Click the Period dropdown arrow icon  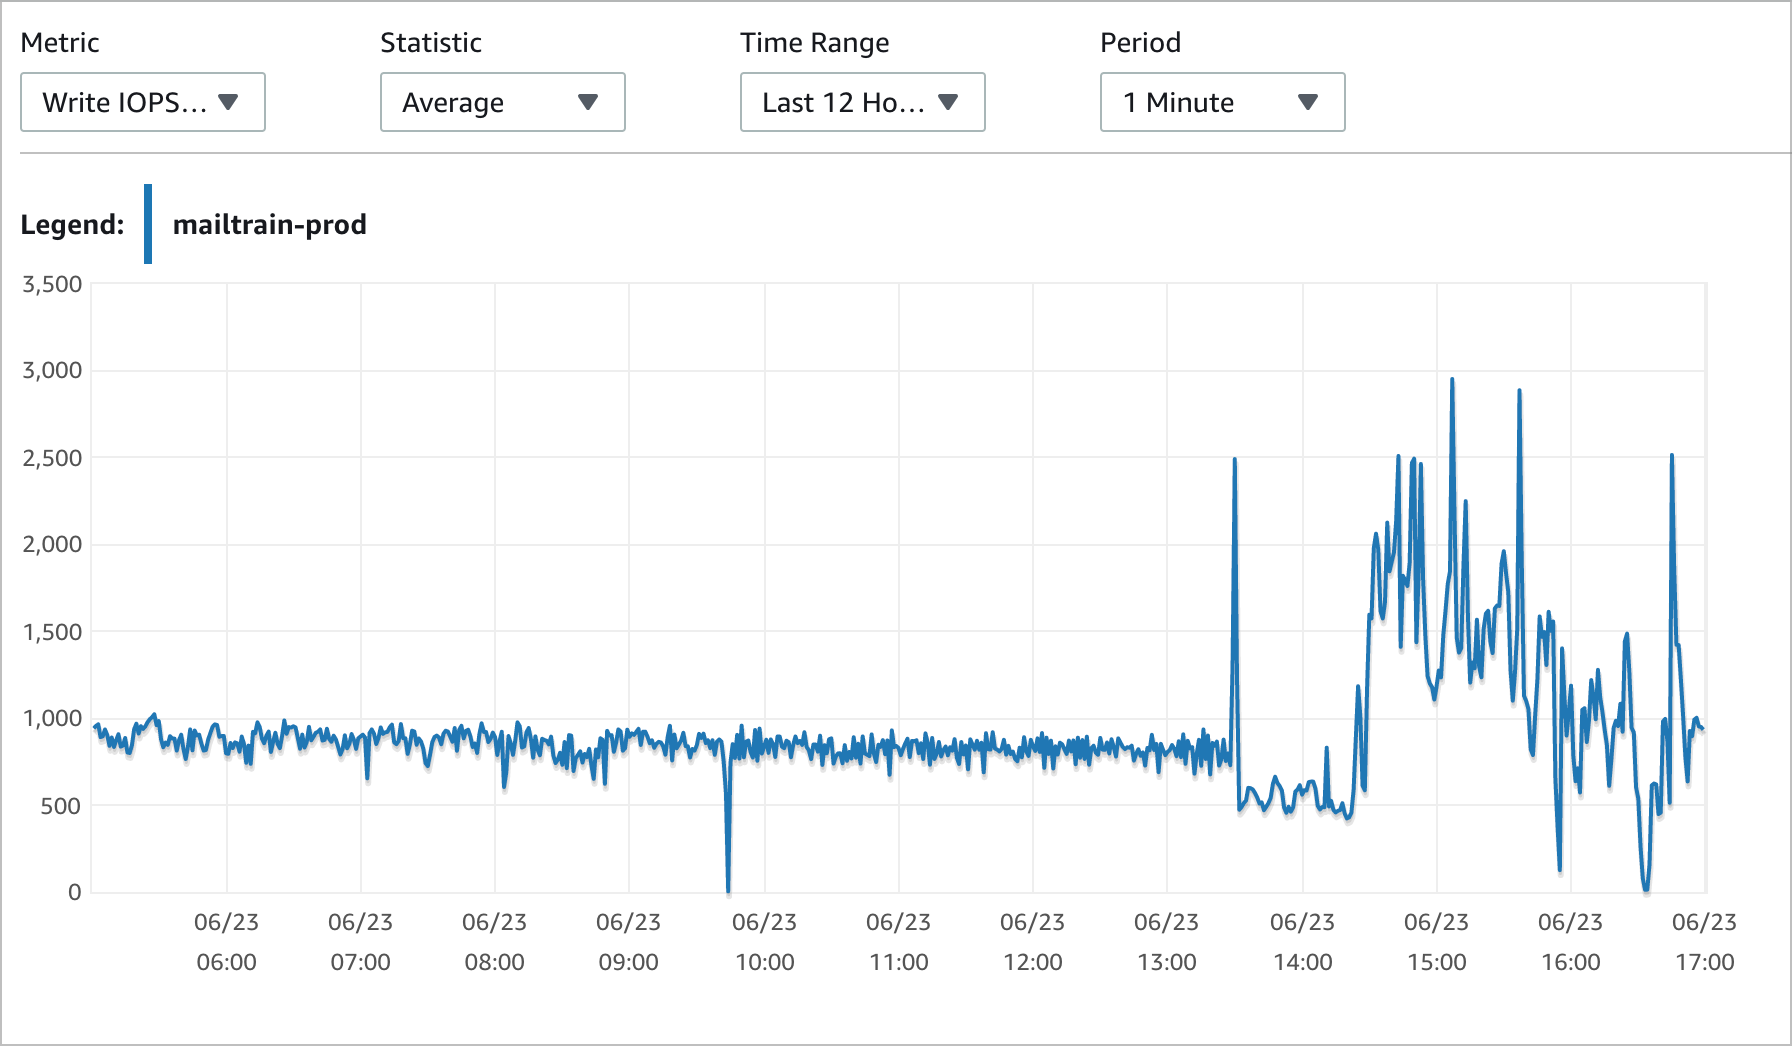tap(1308, 102)
